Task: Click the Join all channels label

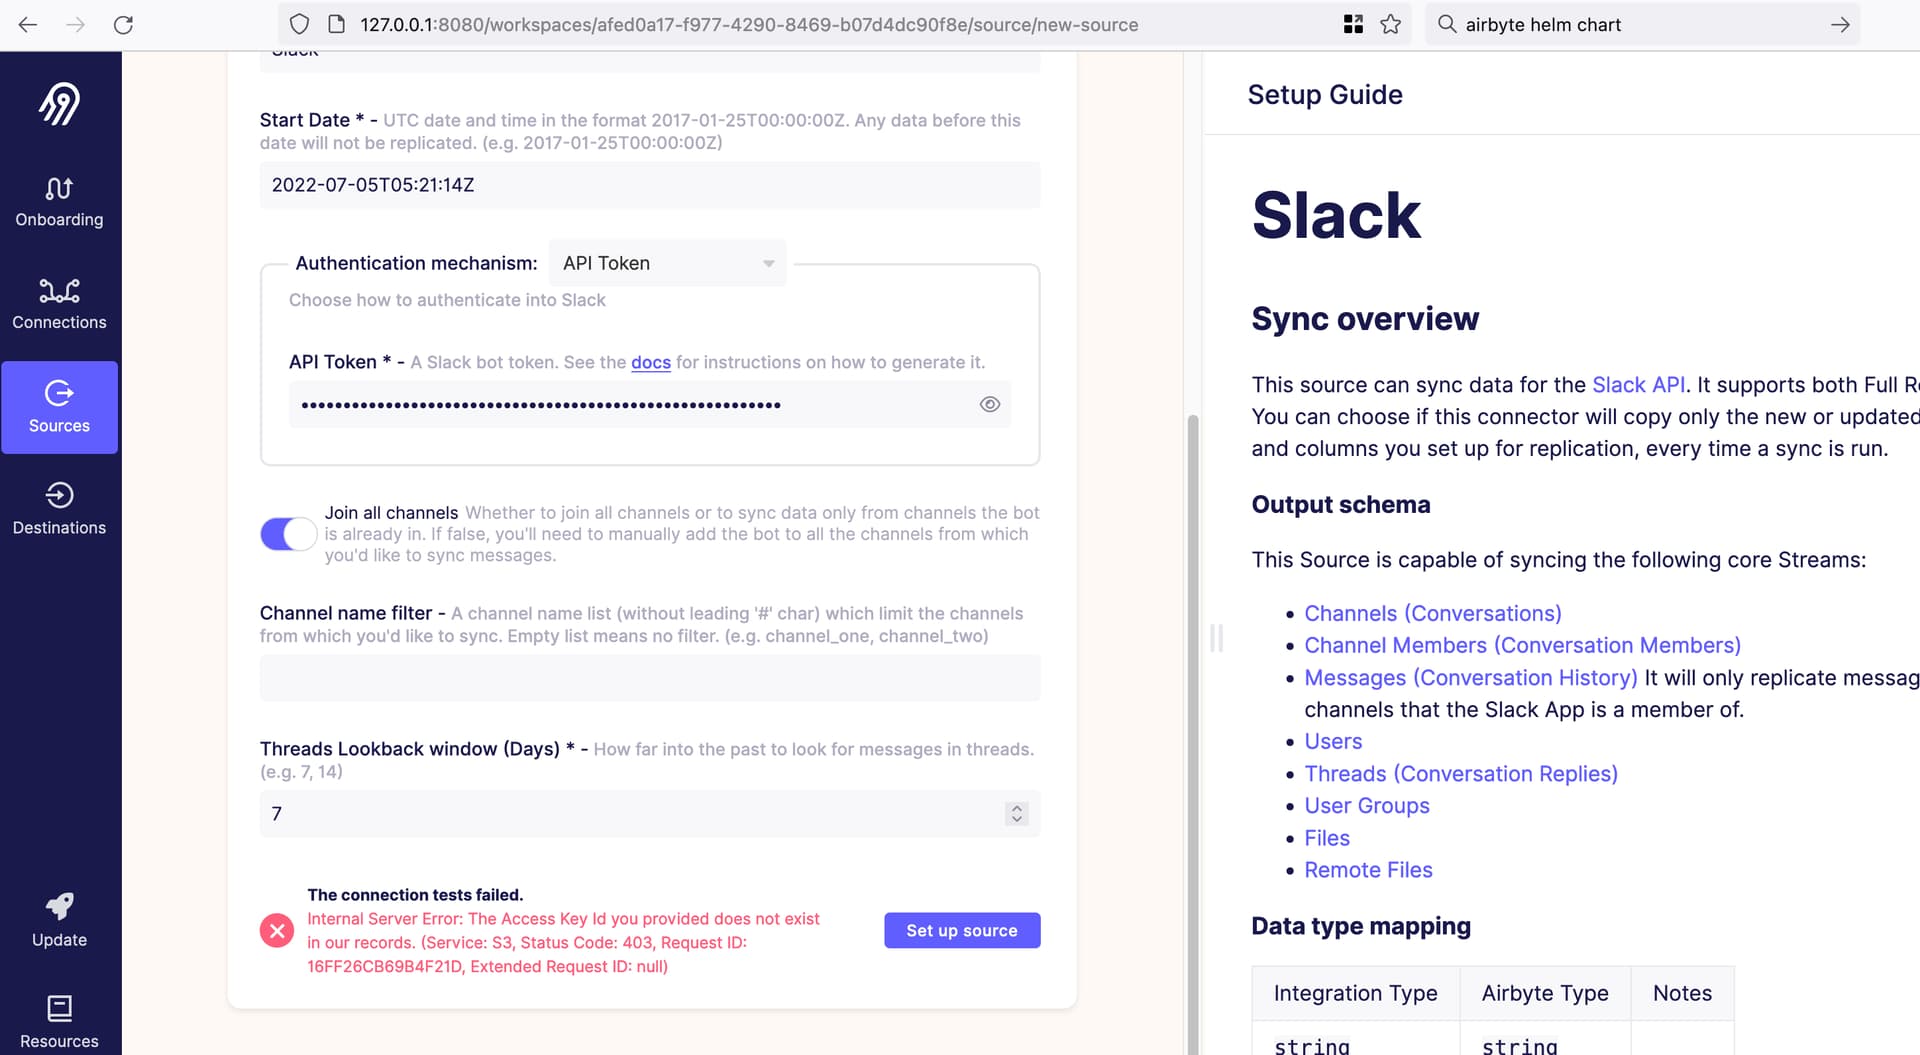Action: tap(391, 513)
